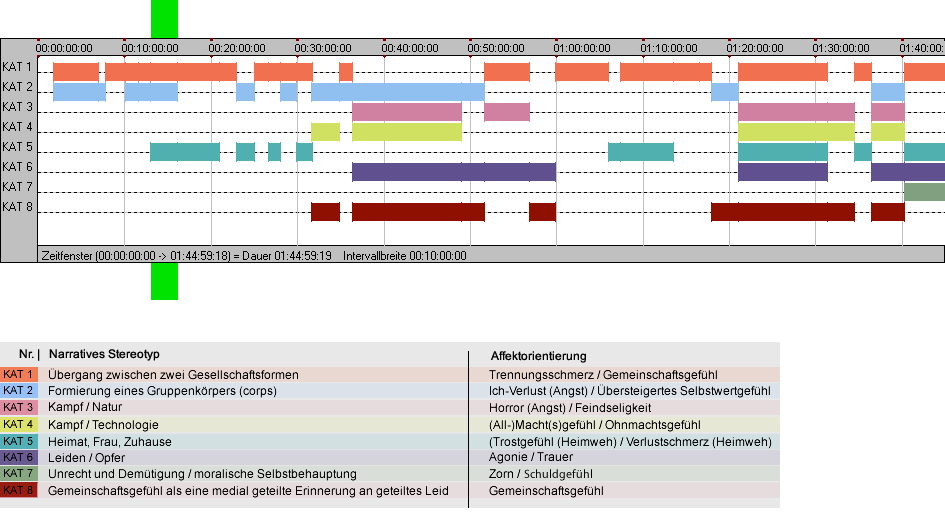Select 'Intervallbreite 00:10:00:00' in status bar
The height and width of the screenshot is (530, 945).
405,256
